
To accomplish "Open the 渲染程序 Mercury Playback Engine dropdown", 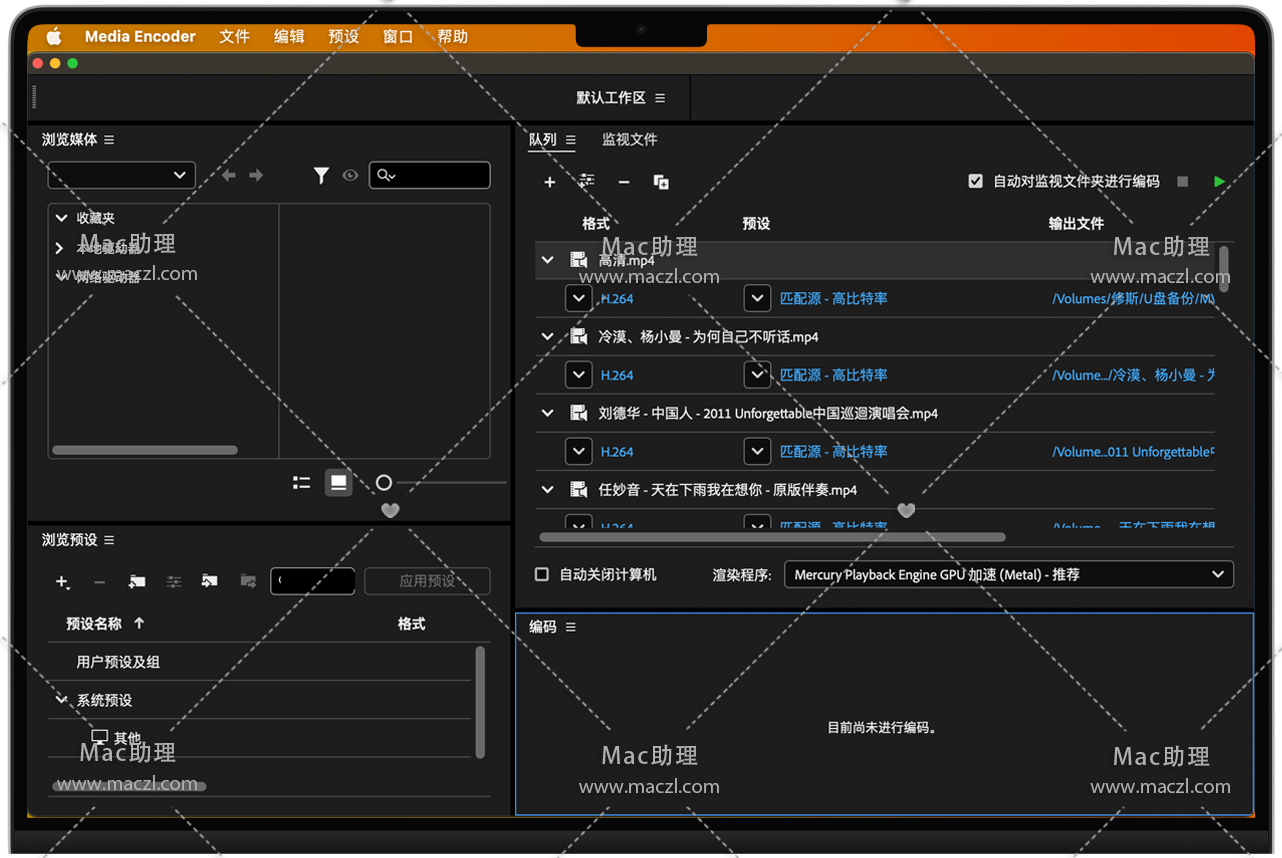I will tap(1008, 574).
